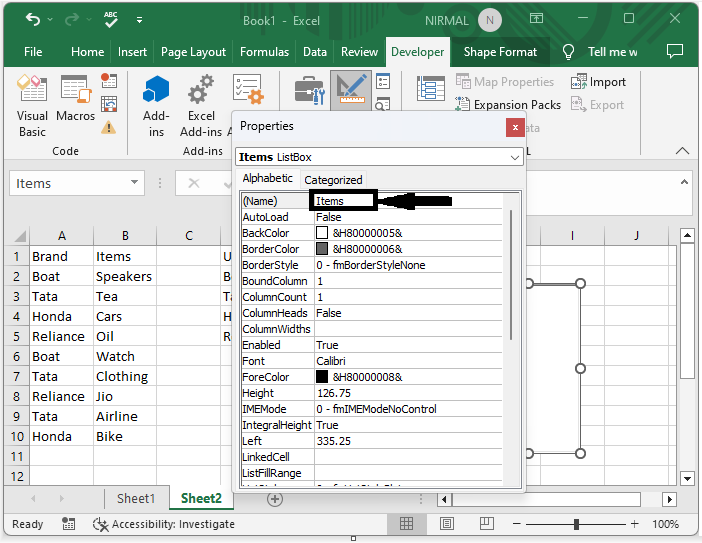702x543 pixels.
Task: Open the Name Box dropdown arrow
Action: tap(135, 183)
